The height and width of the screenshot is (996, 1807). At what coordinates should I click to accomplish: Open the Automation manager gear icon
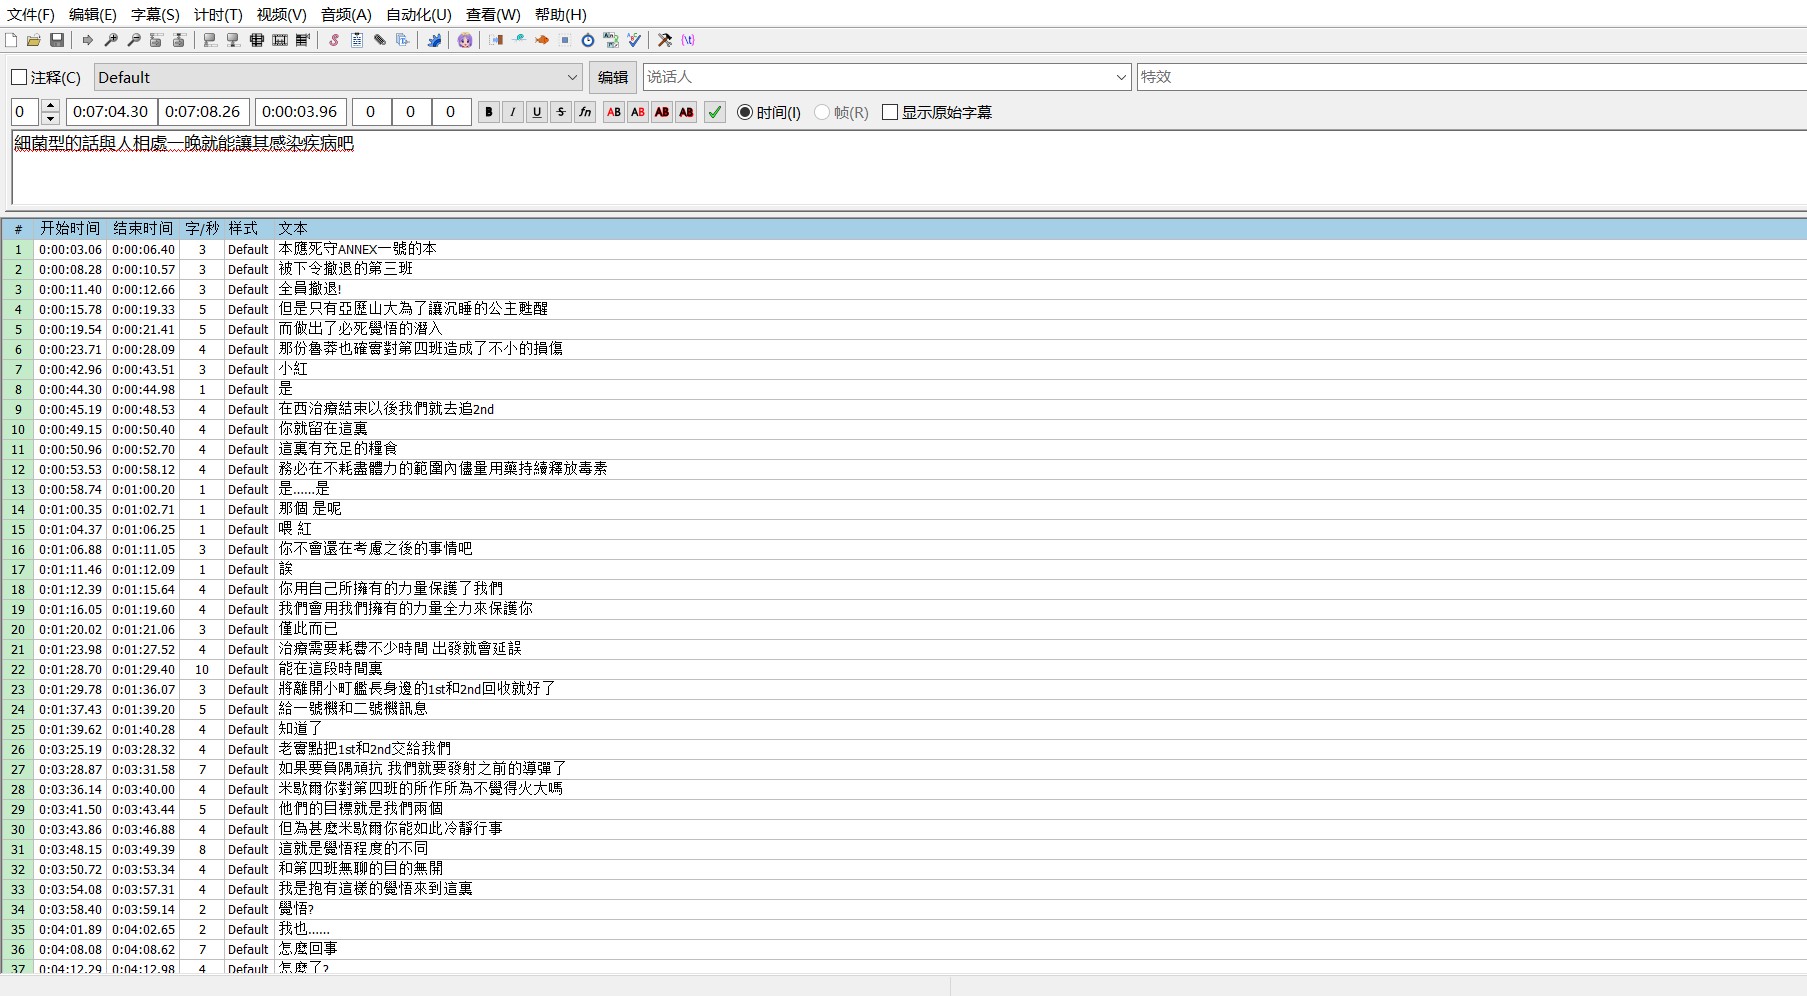click(x=434, y=40)
